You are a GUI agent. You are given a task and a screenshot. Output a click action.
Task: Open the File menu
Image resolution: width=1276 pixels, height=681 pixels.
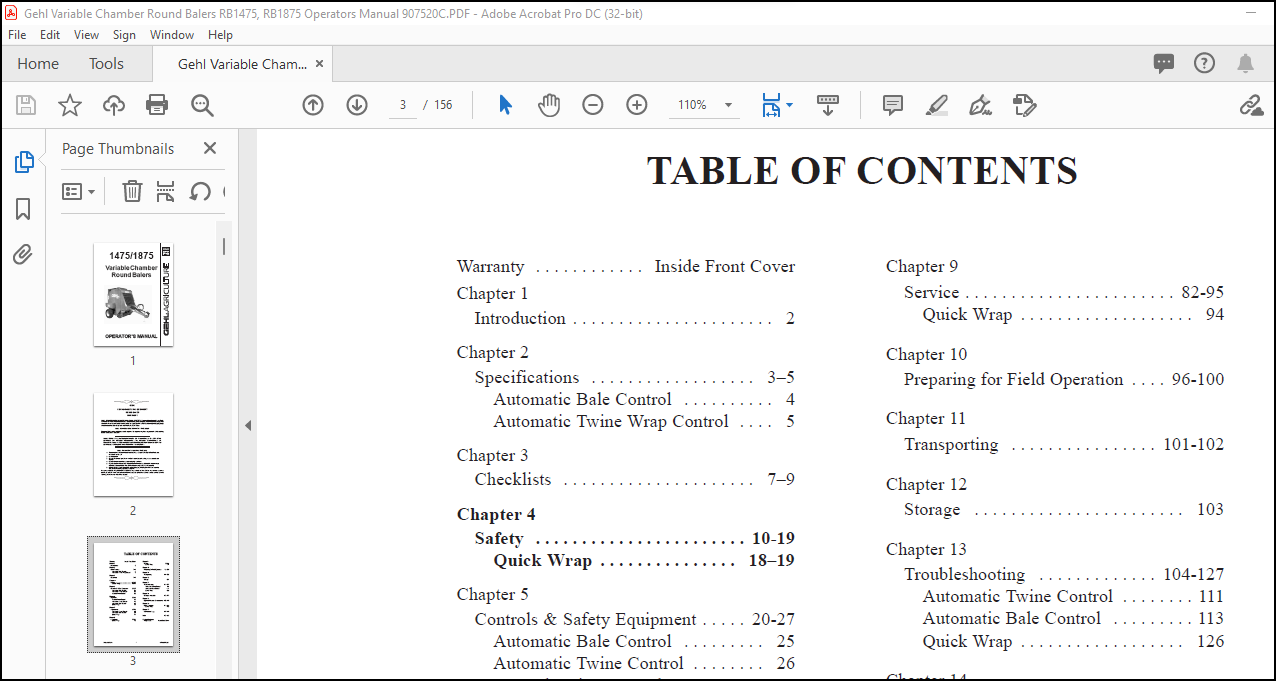tap(17, 34)
